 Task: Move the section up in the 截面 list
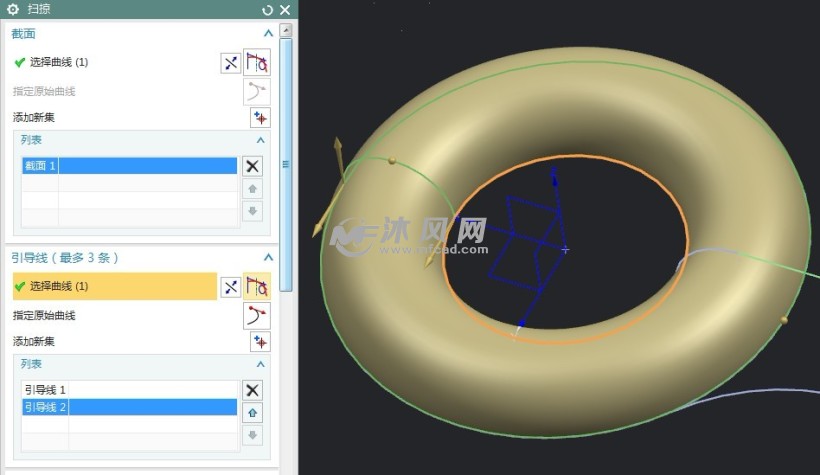(x=253, y=189)
